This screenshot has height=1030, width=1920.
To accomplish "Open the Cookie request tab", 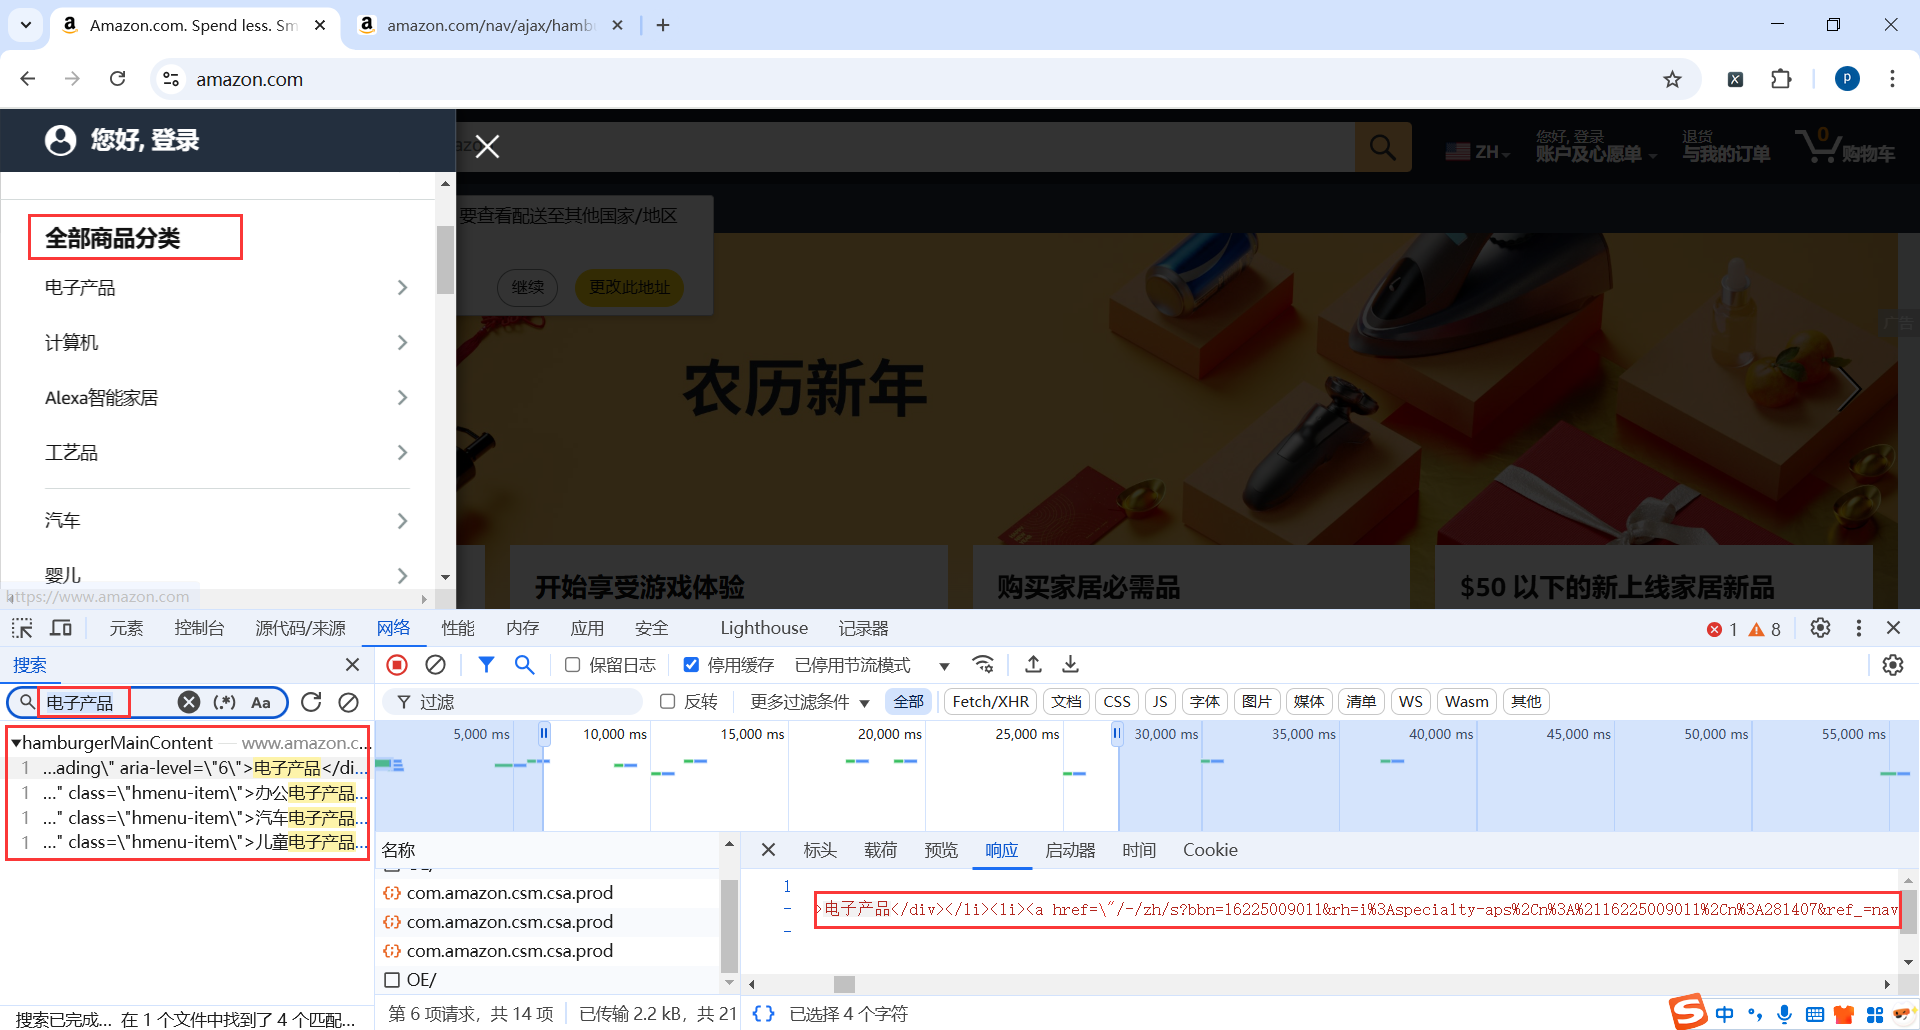I will [1210, 850].
